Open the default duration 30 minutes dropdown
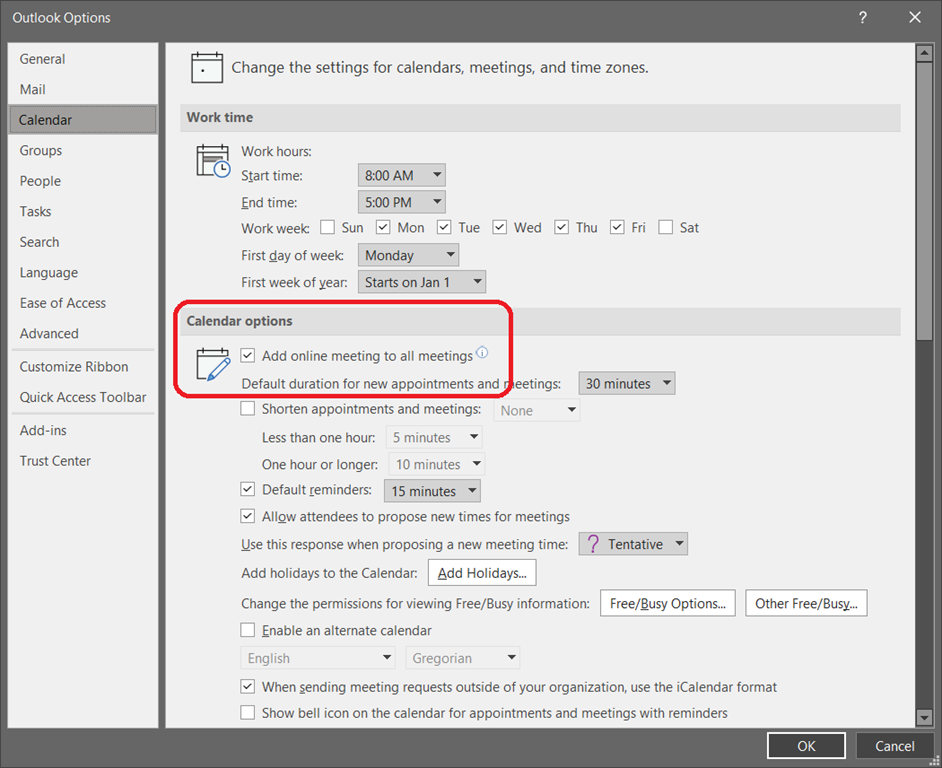Viewport: 942px width, 768px height. tap(627, 383)
